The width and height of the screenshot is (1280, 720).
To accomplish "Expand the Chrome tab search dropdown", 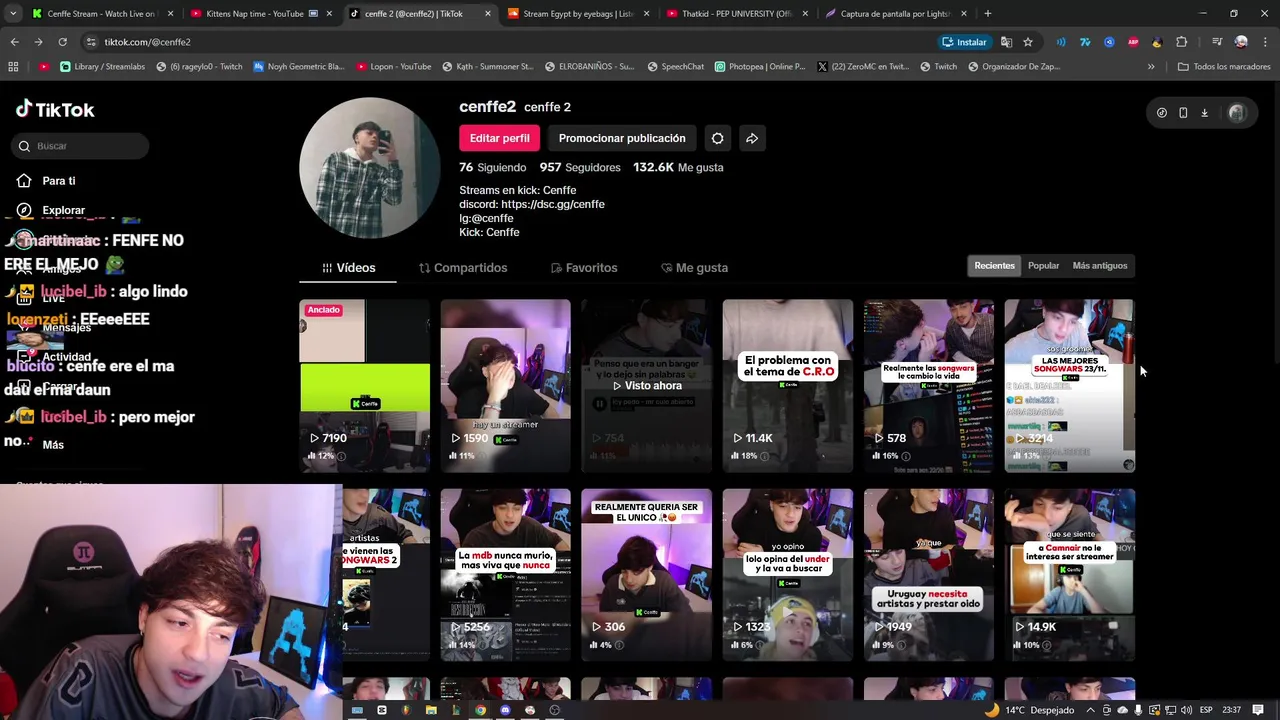I will pos(13,14).
